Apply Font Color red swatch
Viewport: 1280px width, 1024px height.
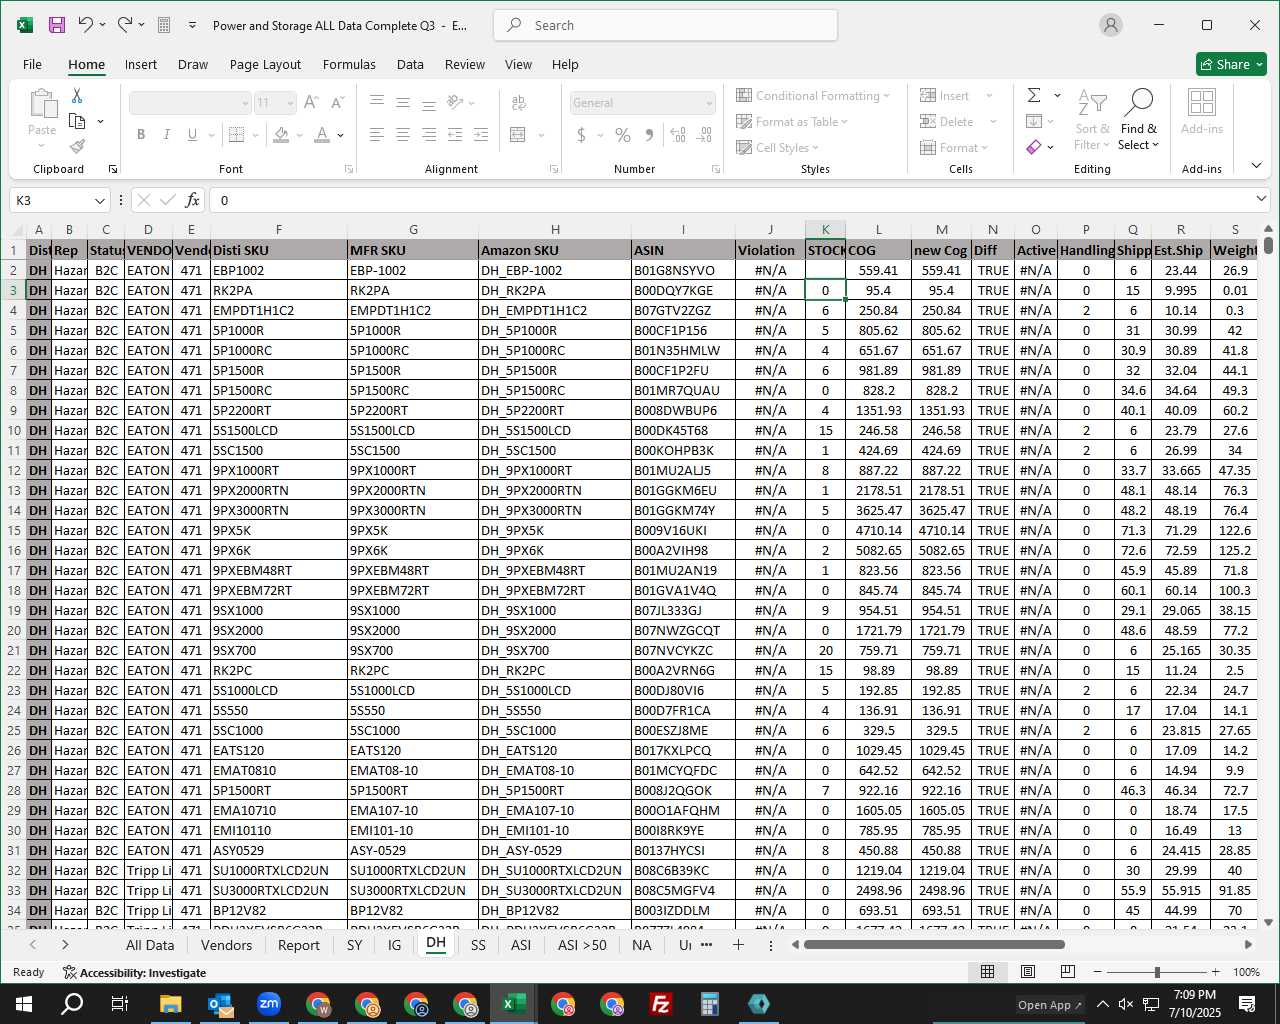[x=322, y=134]
